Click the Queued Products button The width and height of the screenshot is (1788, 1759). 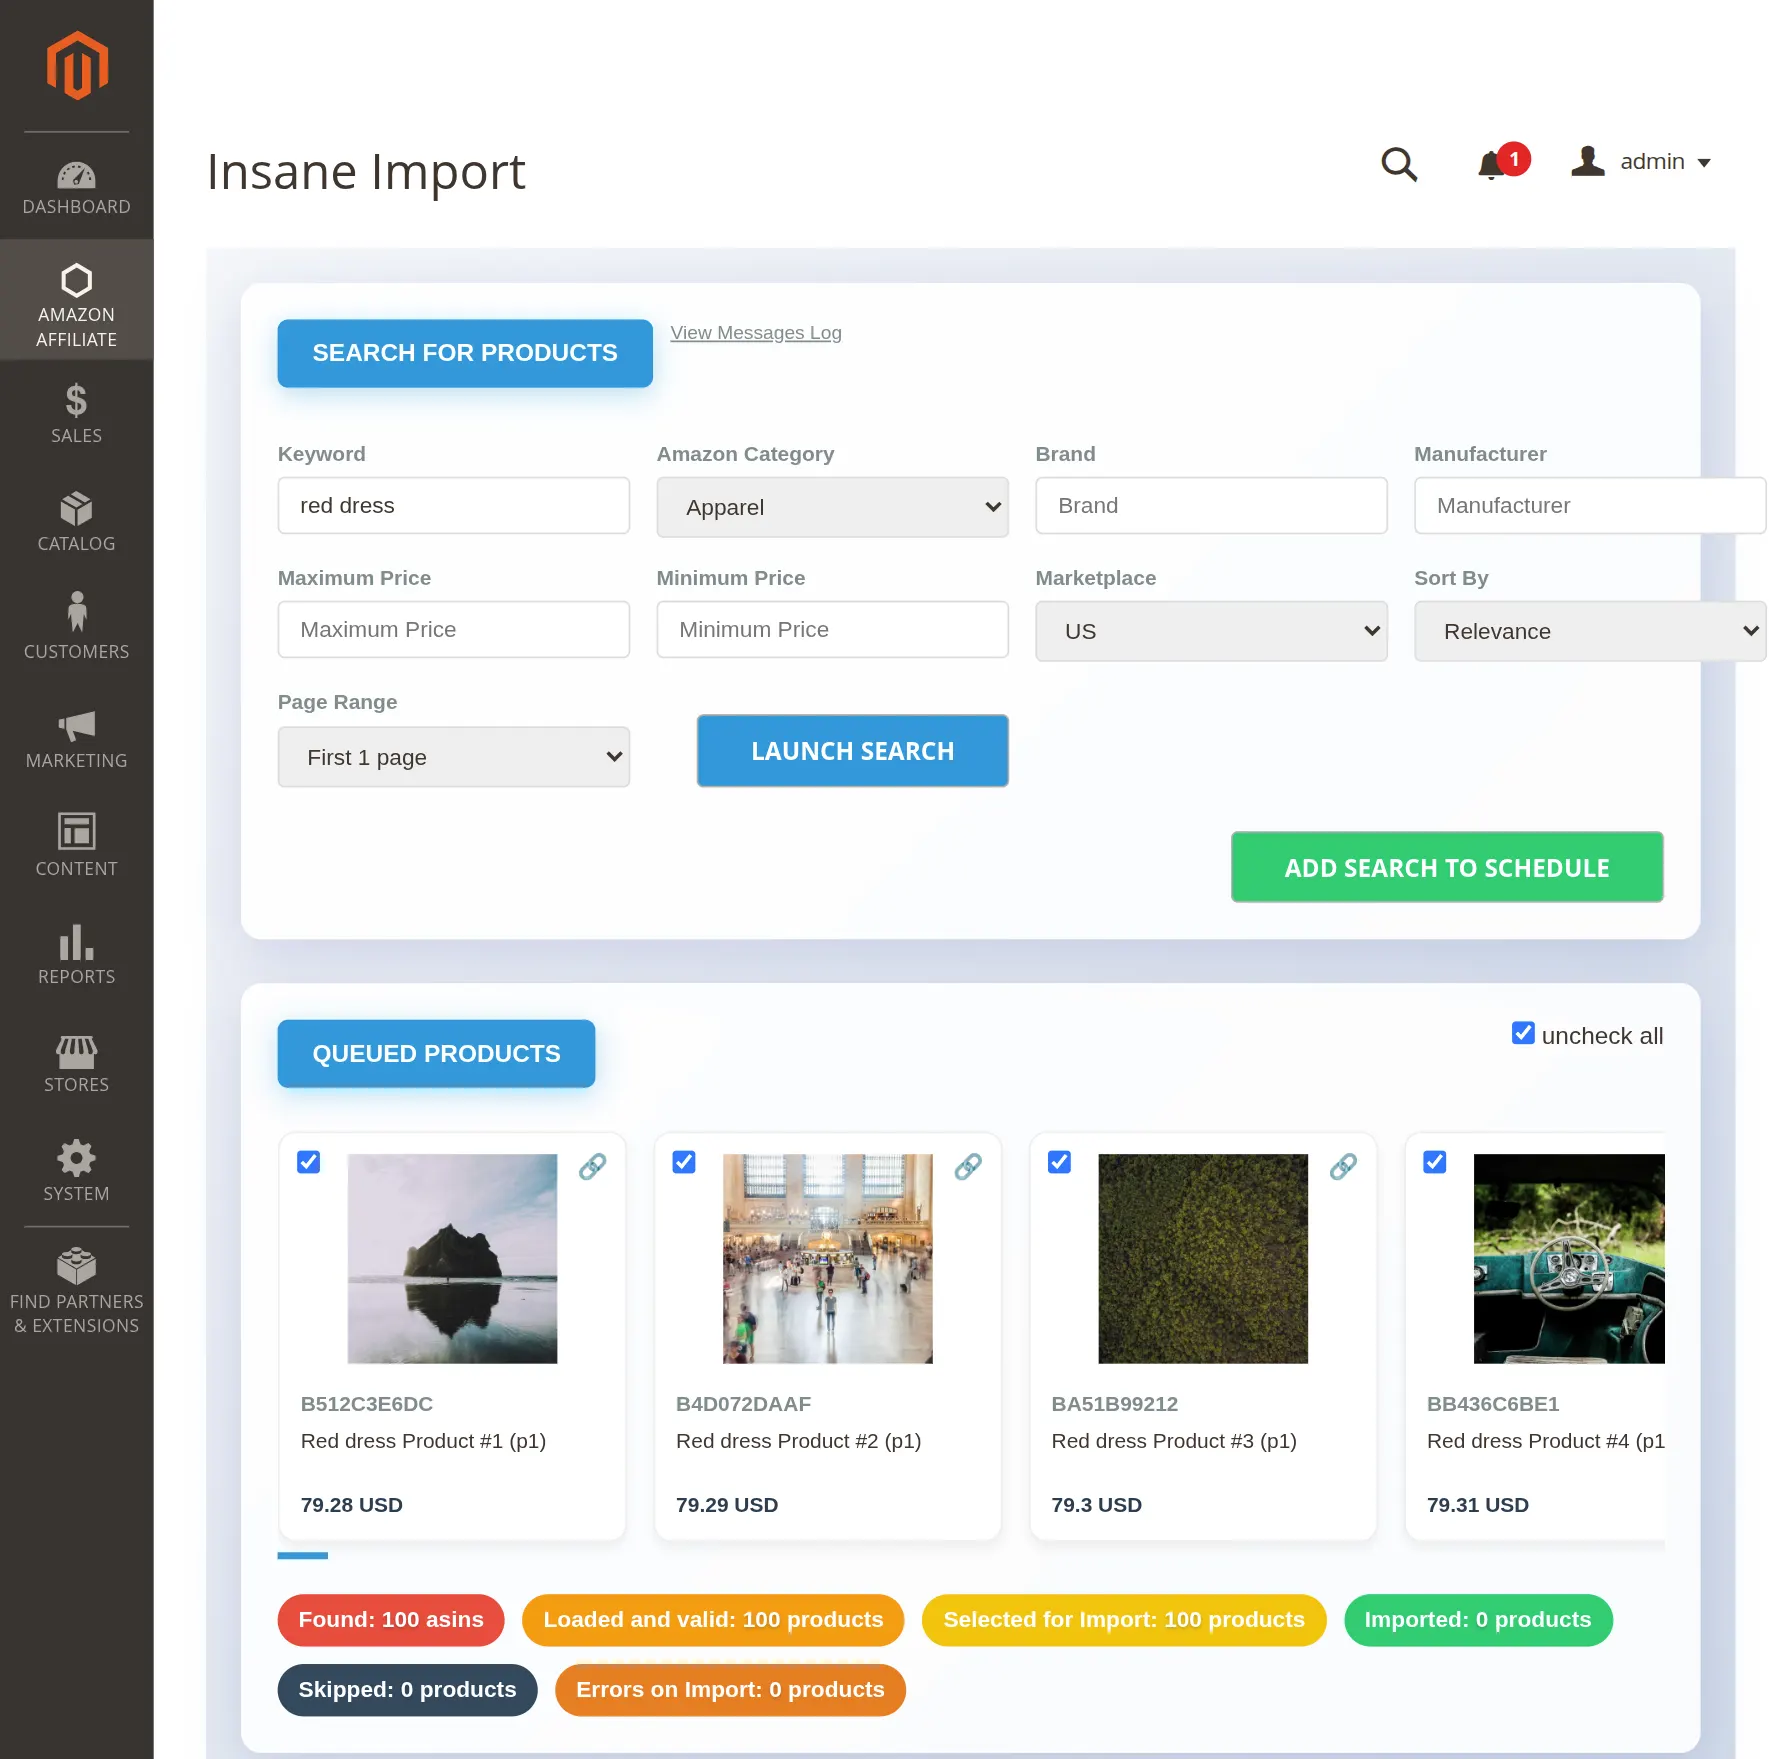tap(436, 1054)
